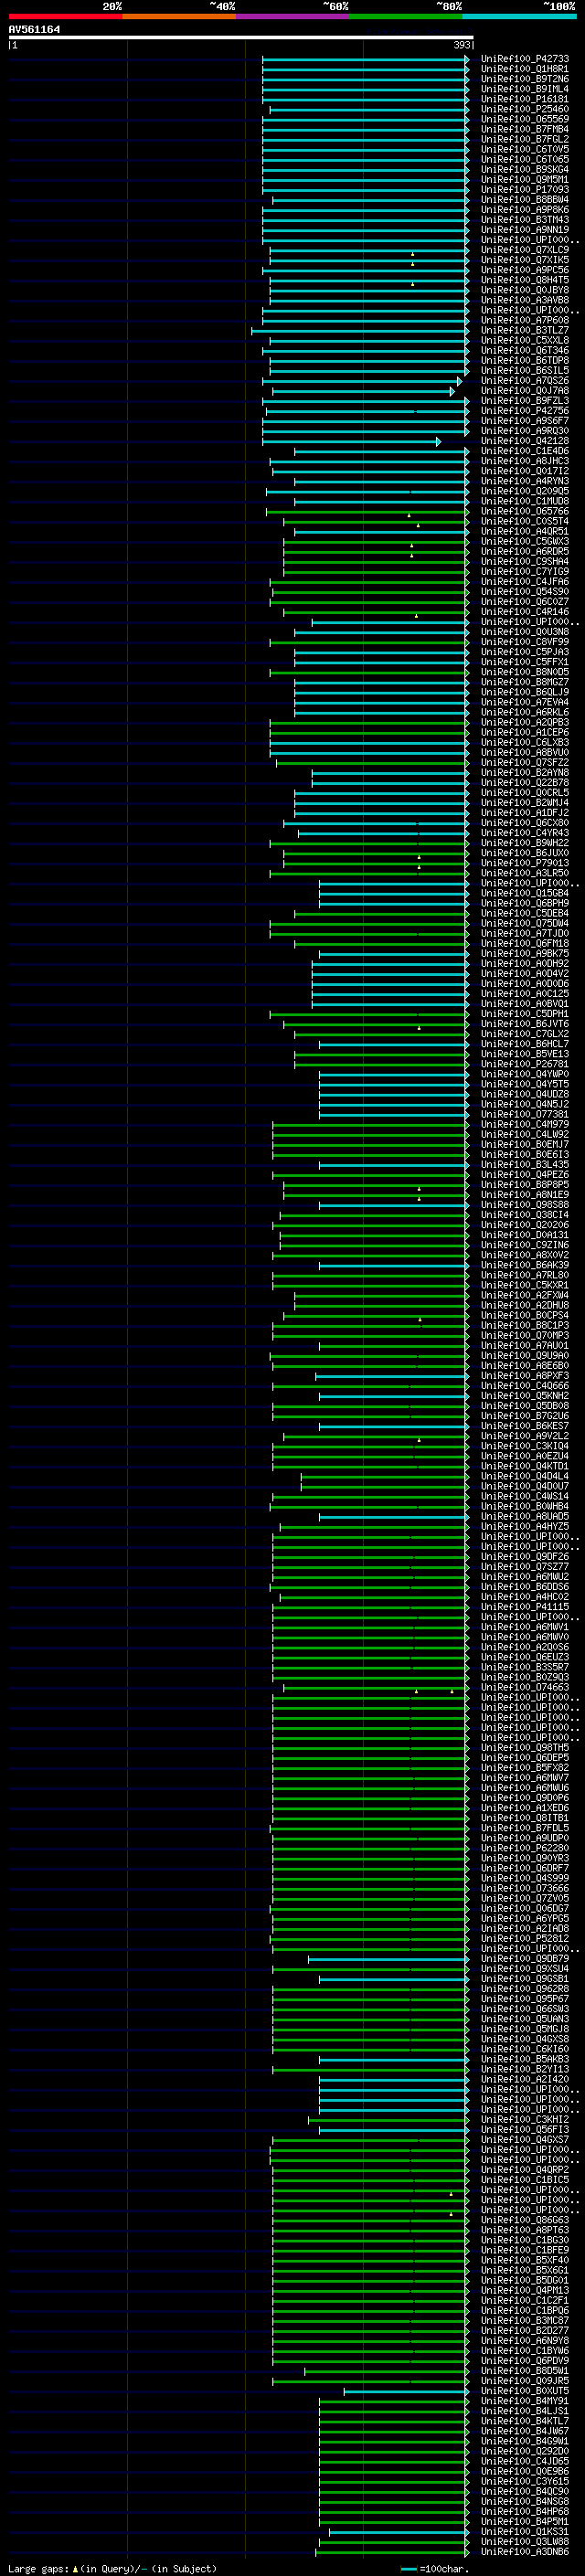Select hit label UniRef100_C4M979
Viewport: 585px width, 2576px height.
tap(524, 1124)
